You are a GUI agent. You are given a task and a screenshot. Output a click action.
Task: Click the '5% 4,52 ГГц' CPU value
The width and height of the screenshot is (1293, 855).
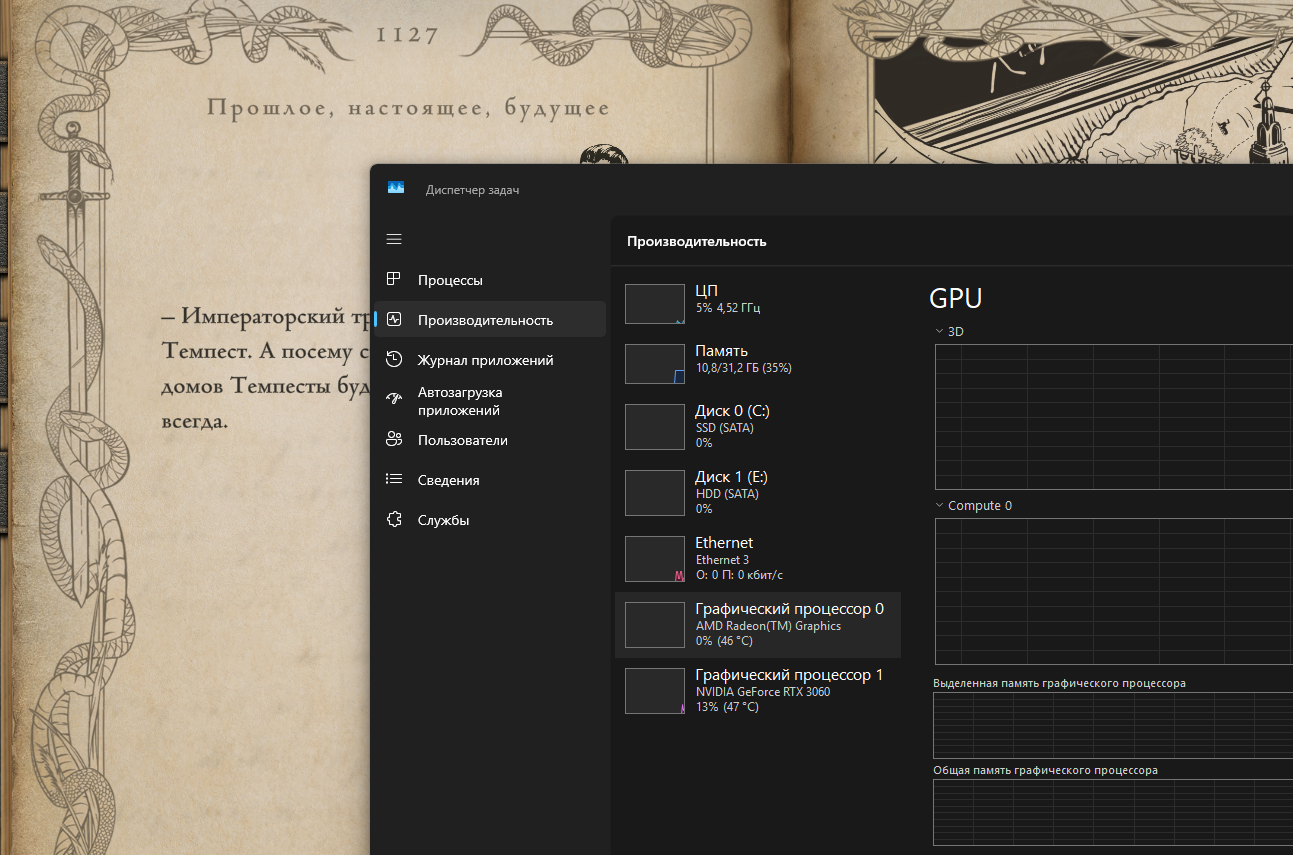click(x=727, y=308)
